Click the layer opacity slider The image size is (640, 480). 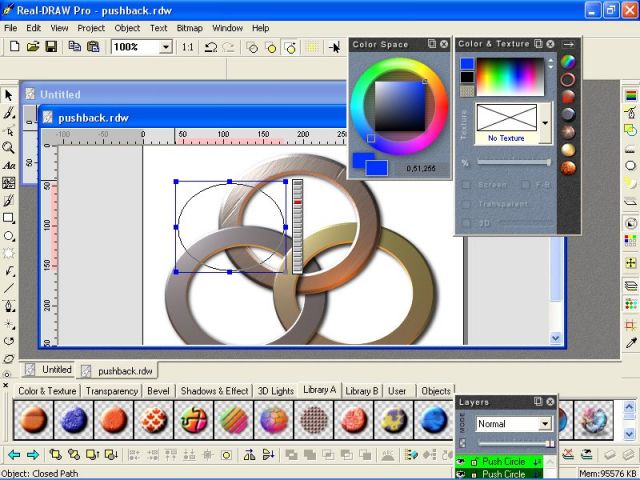(516, 443)
